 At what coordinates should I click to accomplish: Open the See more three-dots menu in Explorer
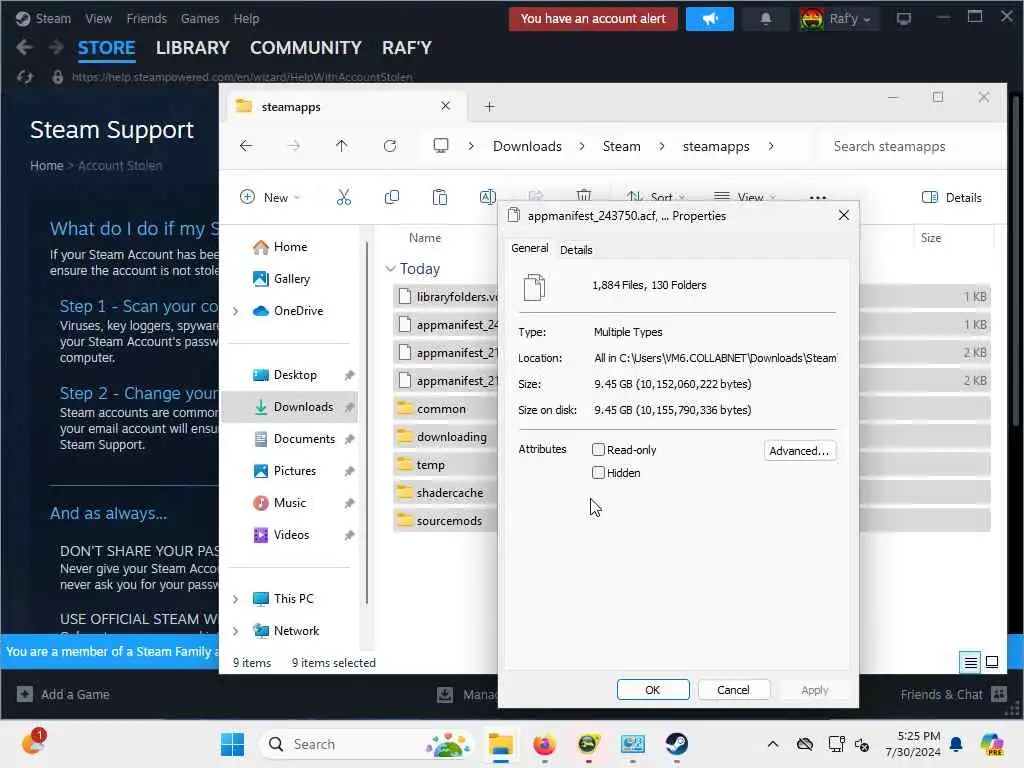point(818,197)
